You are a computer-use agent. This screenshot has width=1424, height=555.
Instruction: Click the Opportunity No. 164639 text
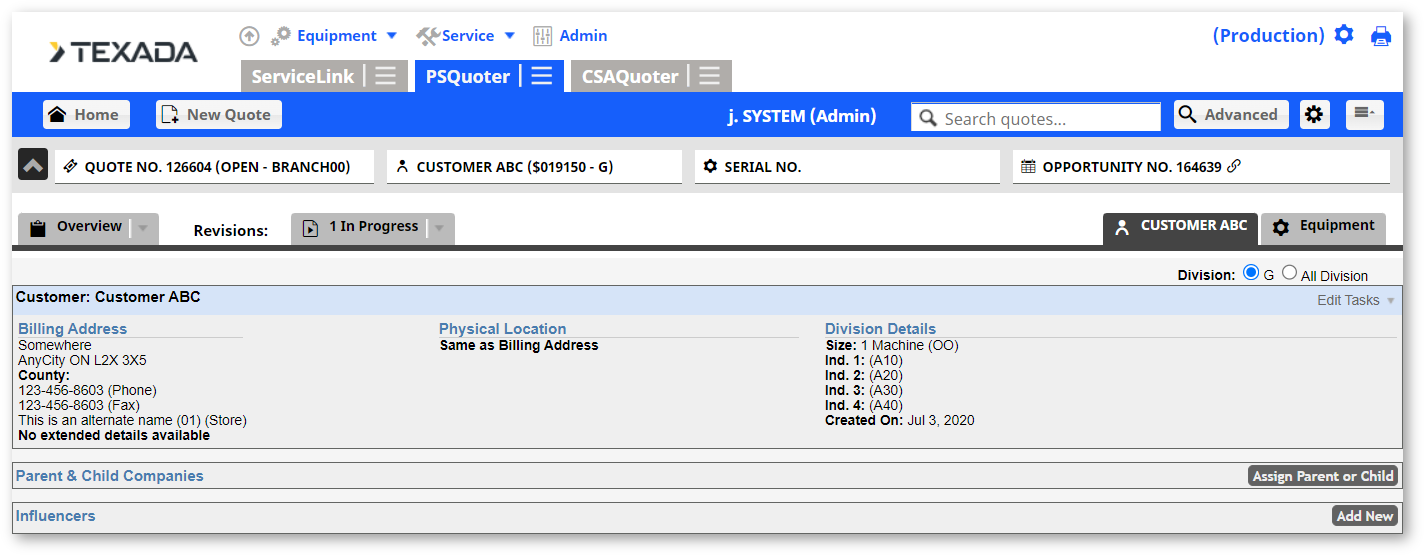click(x=1132, y=167)
